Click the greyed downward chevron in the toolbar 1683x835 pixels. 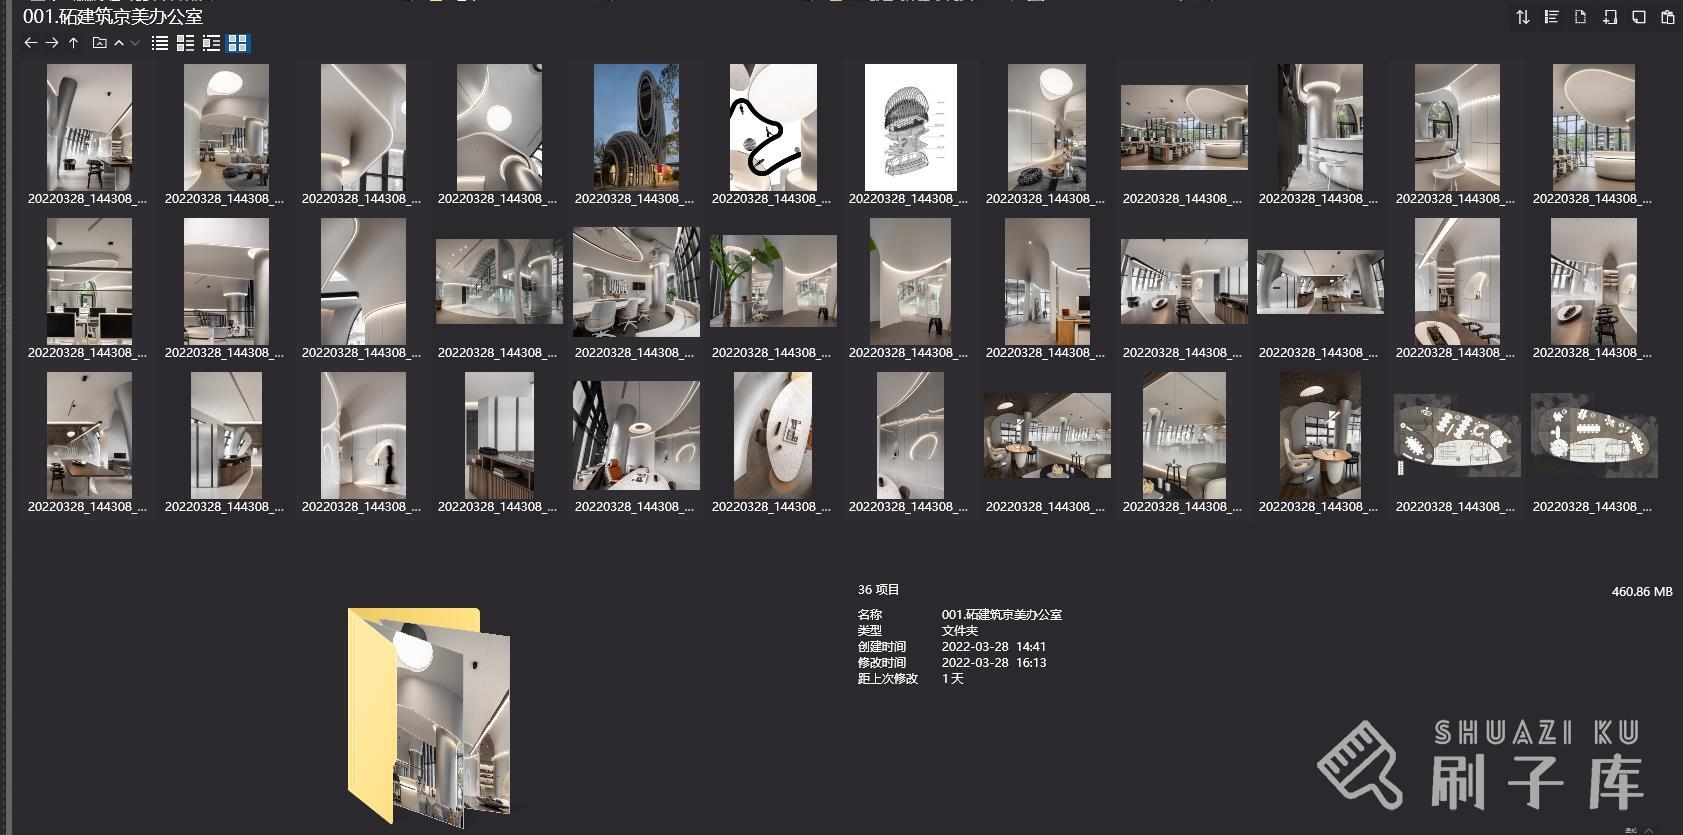click(135, 43)
